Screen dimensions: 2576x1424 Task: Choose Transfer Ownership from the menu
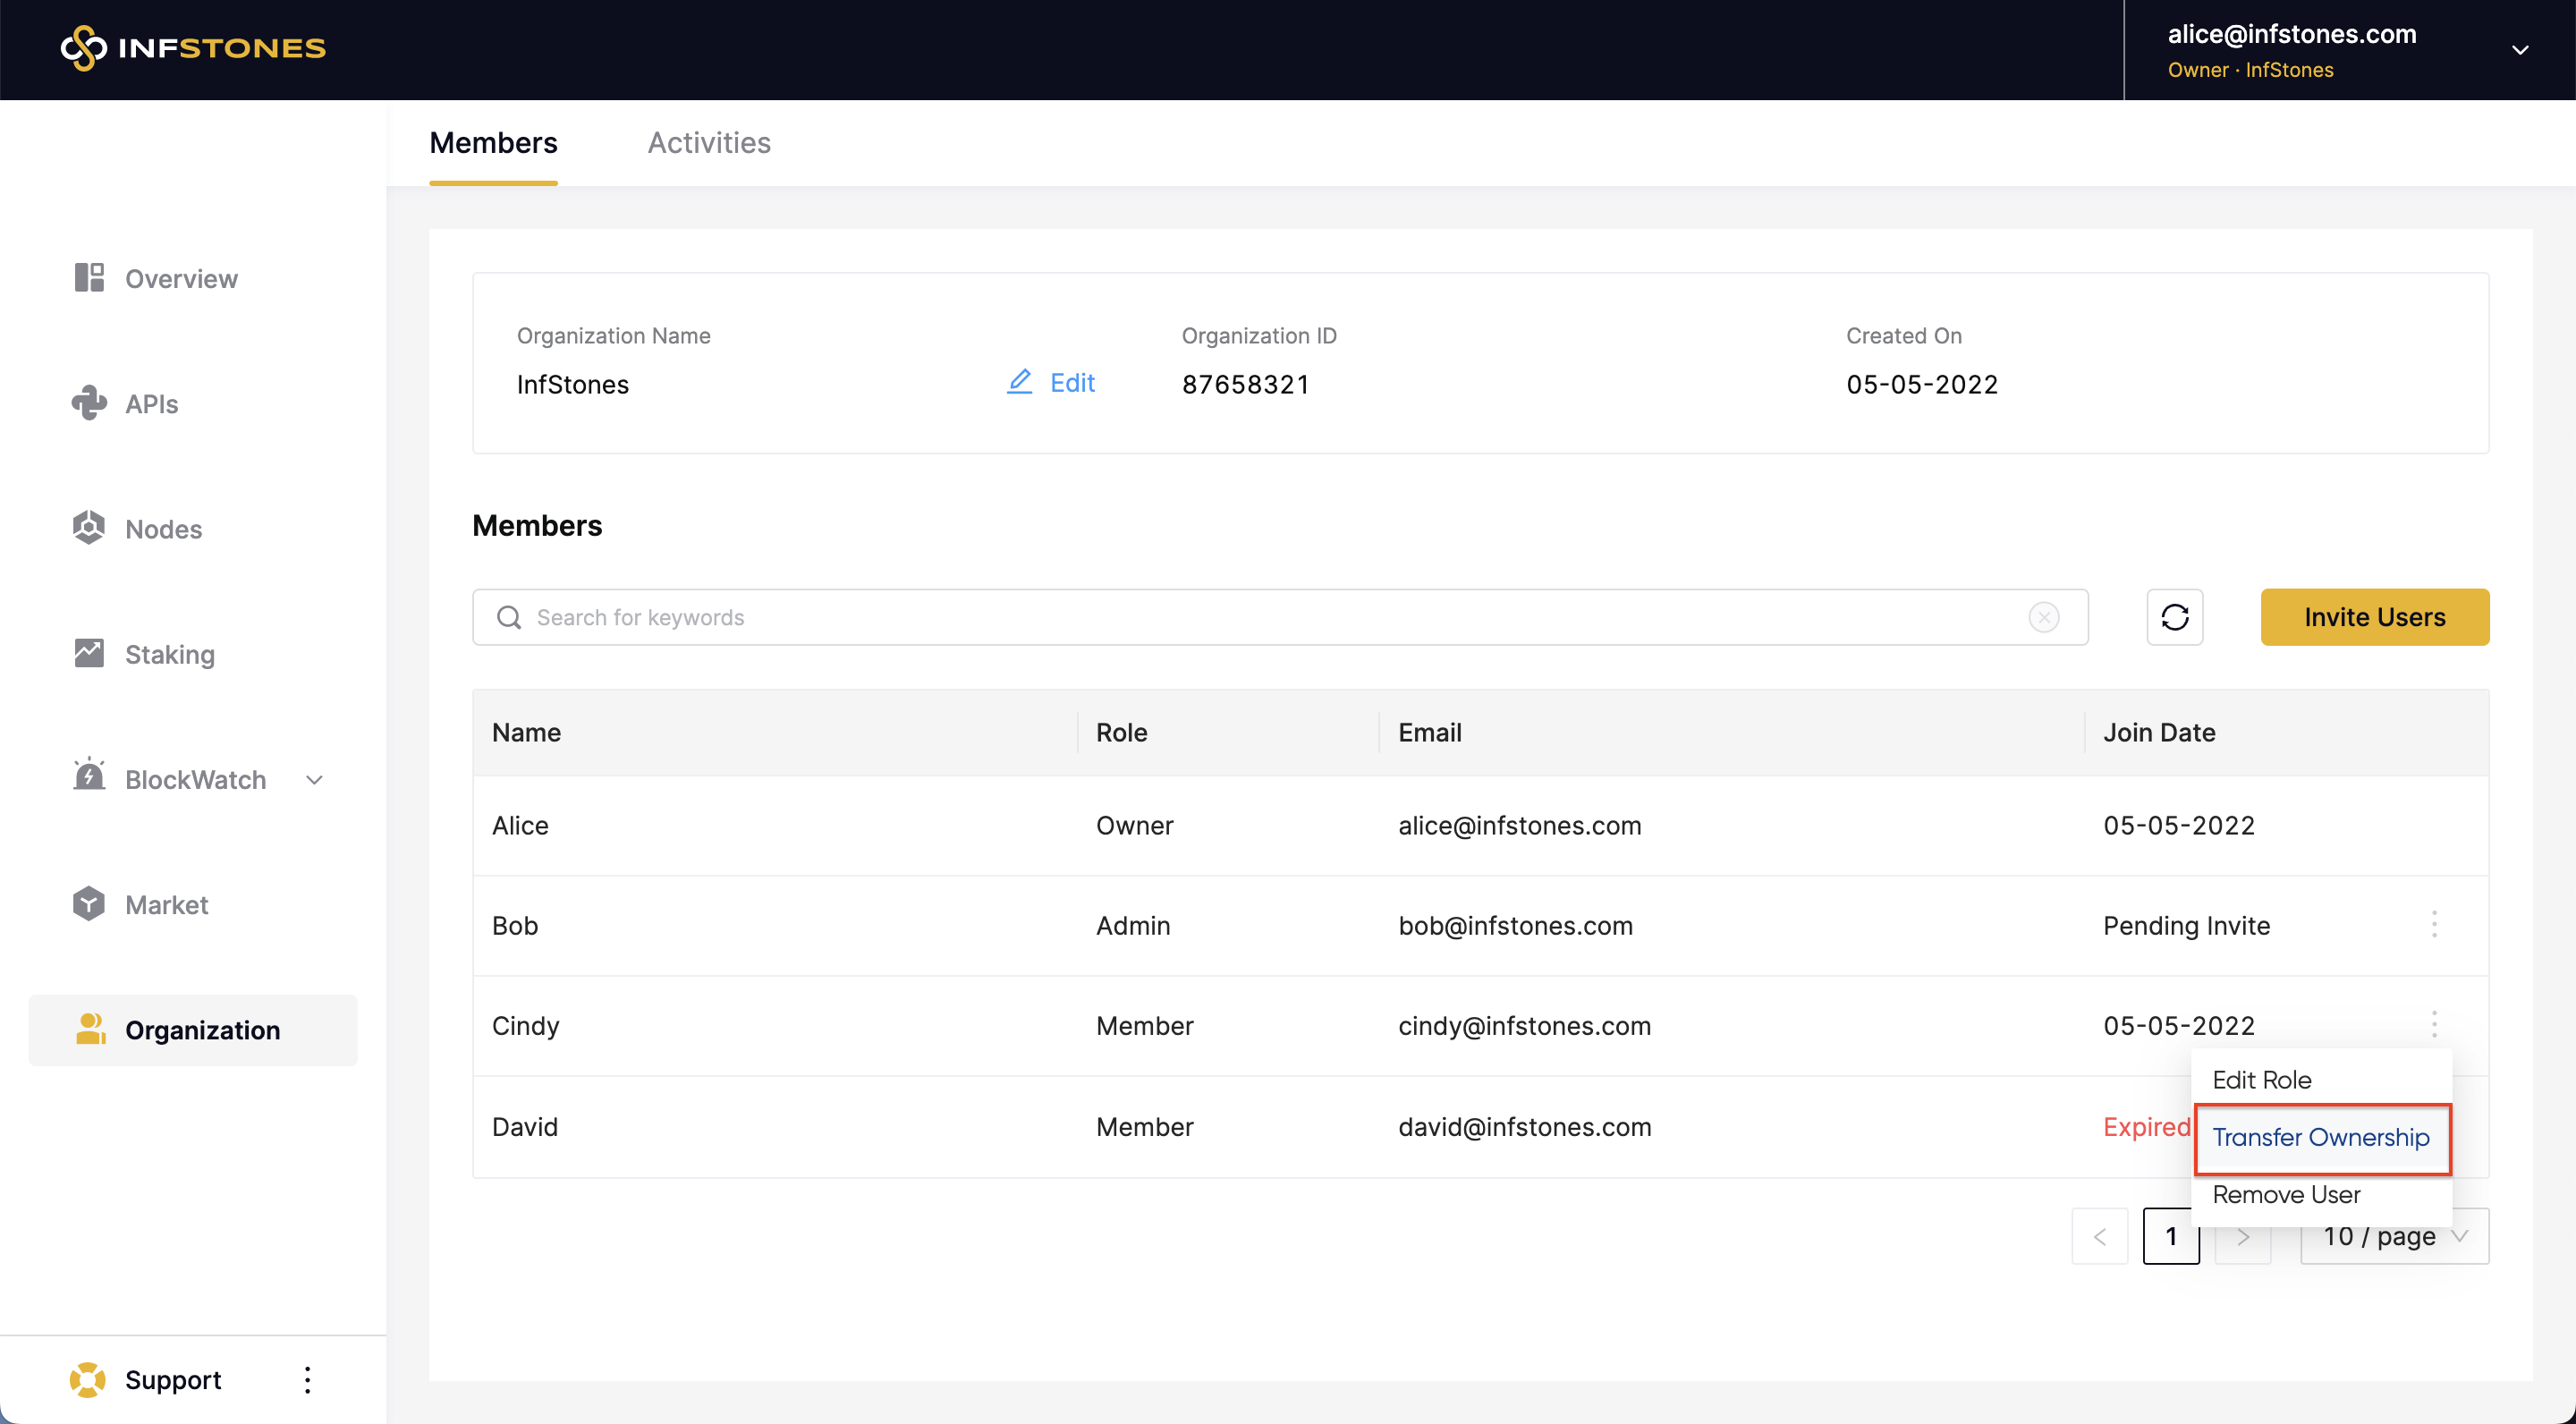pos(2320,1137)
